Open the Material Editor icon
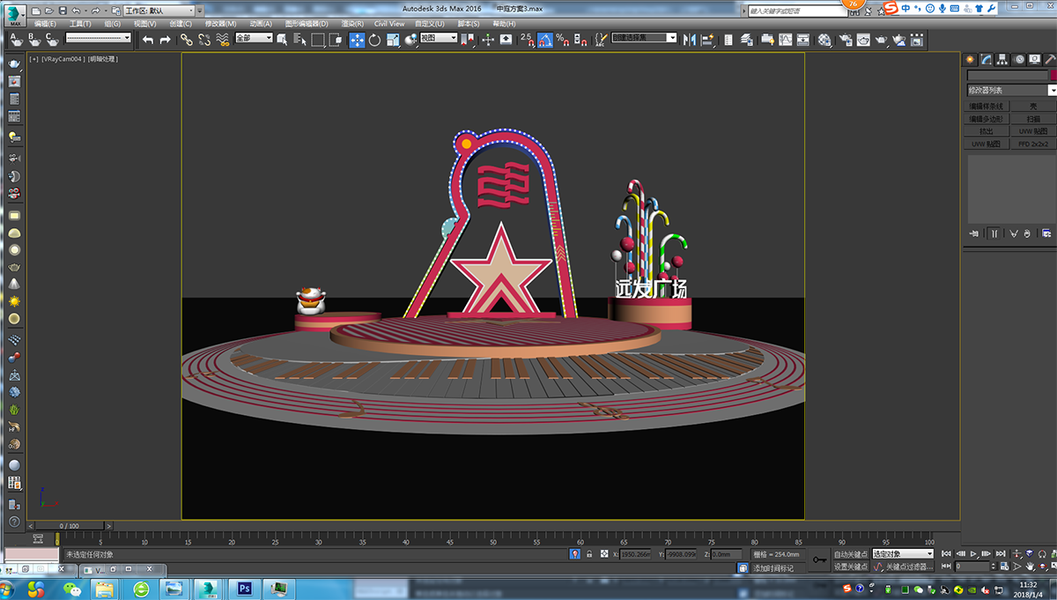This screenshot has width=1057, height=600. 824,40
